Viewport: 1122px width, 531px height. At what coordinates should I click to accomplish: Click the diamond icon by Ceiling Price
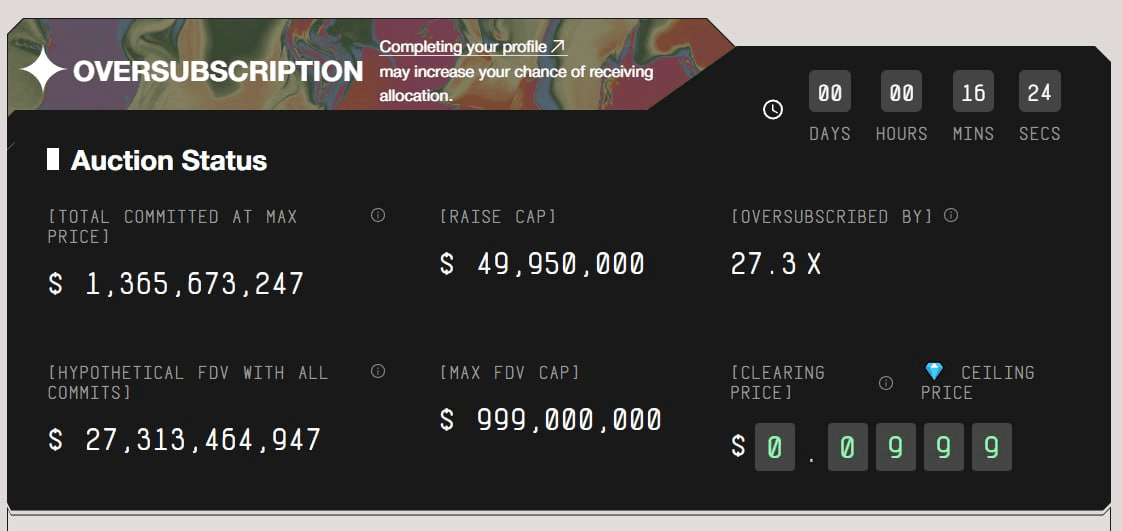tap(934, 372)
